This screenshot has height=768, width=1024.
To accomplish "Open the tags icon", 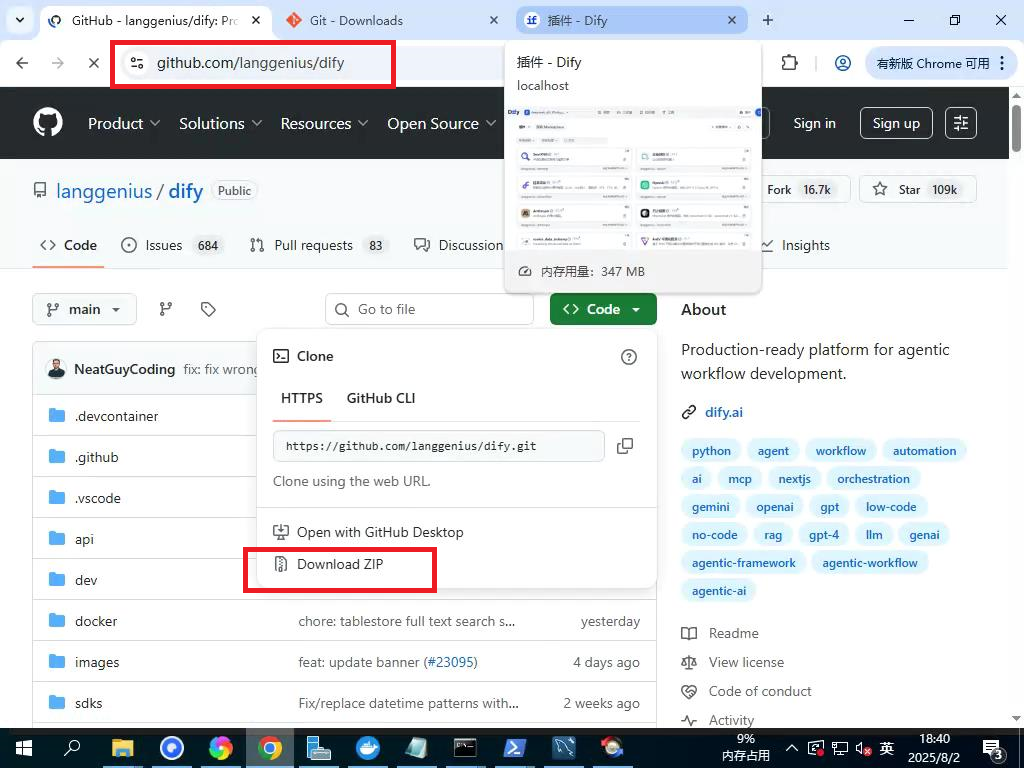I will [x=208, y=309].
